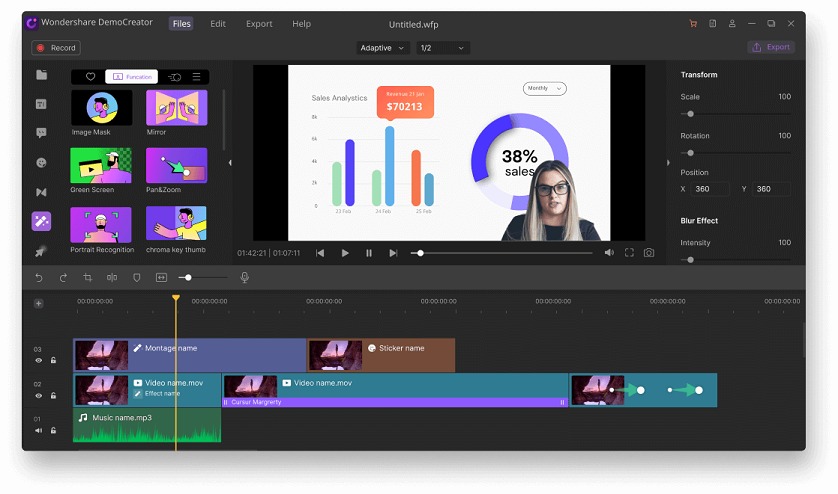The width and height of the screenshot is (838, 494).
Task: Mute audio track 01
Action: (38, 430)
